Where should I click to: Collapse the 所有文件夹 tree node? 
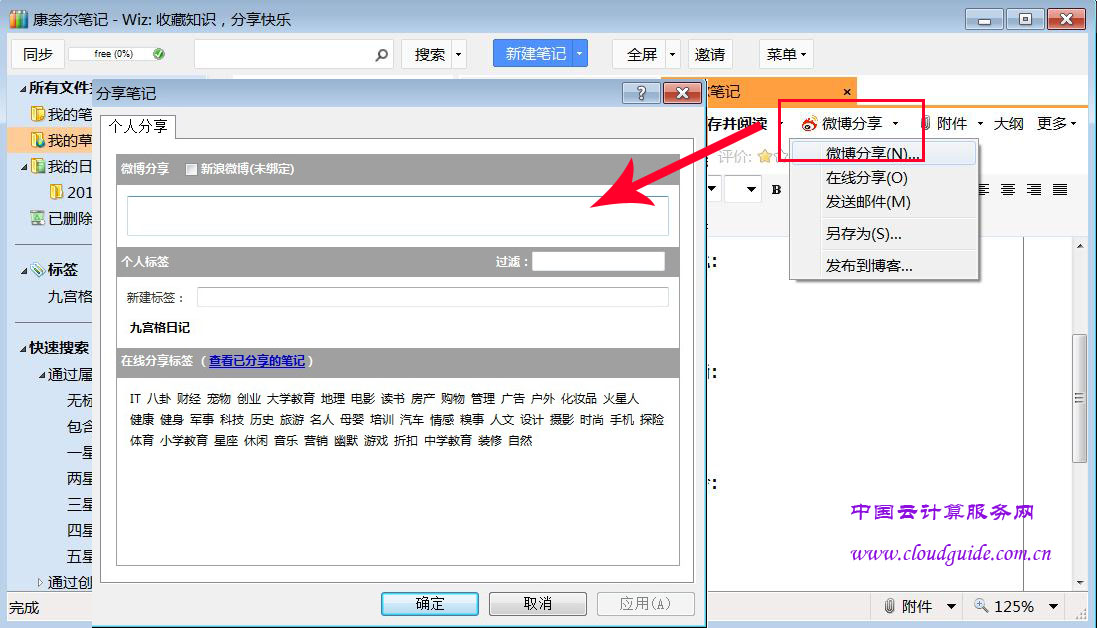[x=22, y=89]
